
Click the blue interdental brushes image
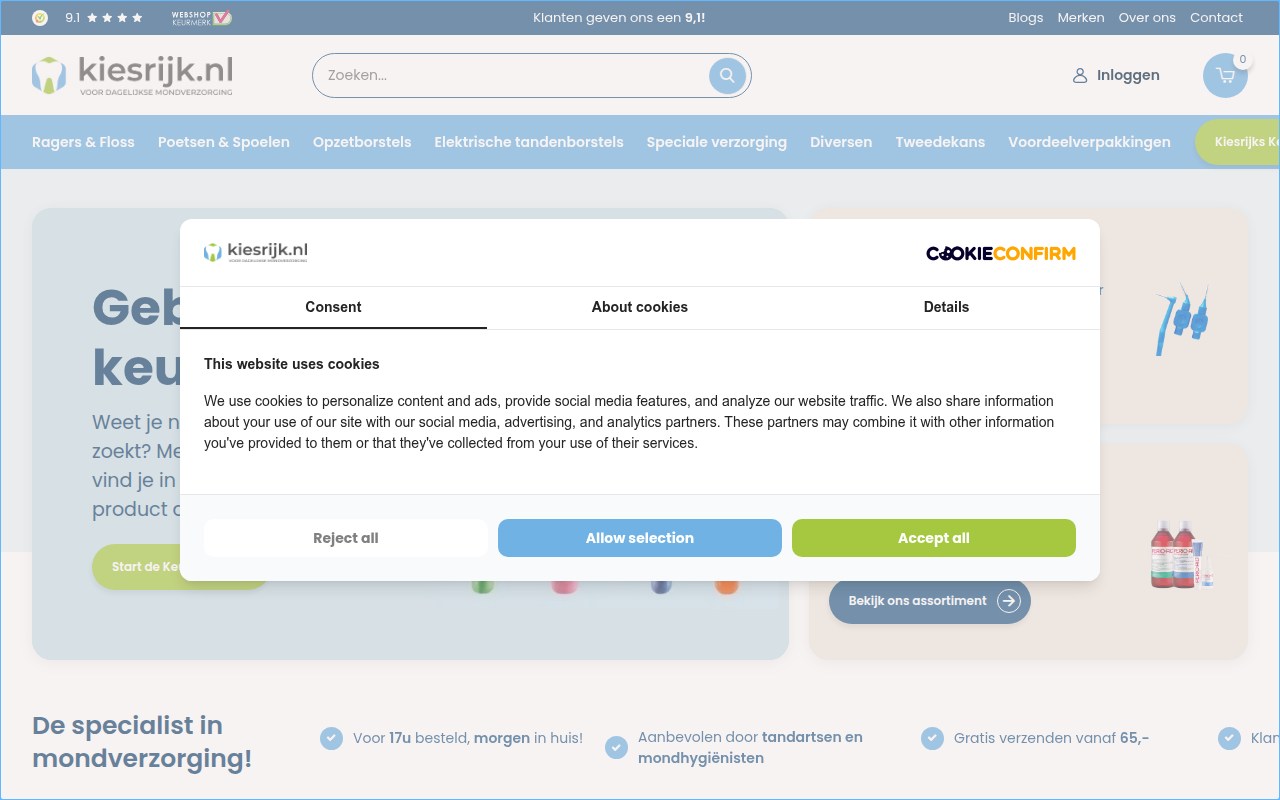(x=1182, y=318)
